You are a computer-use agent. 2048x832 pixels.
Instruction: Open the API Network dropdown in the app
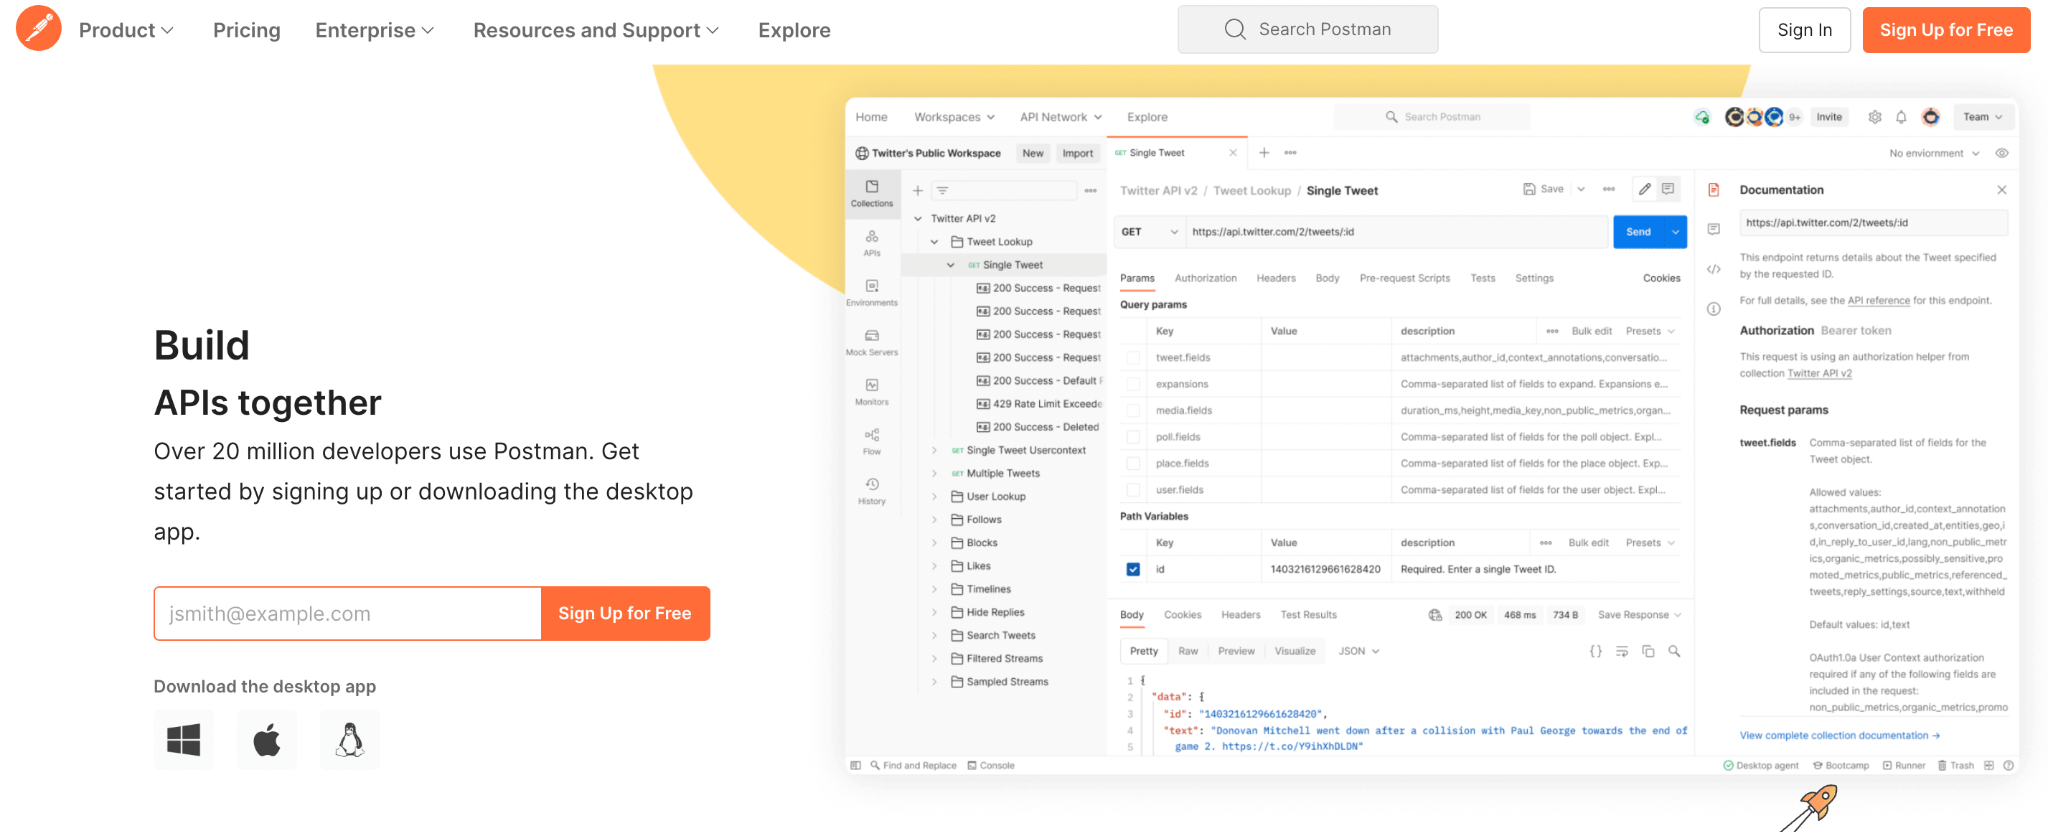[x=1061, y=117]
